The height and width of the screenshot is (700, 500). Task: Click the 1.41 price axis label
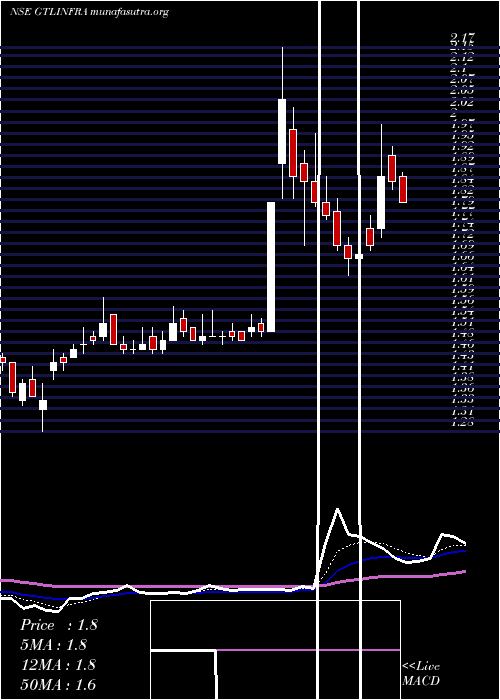click(x=462, y=367)
